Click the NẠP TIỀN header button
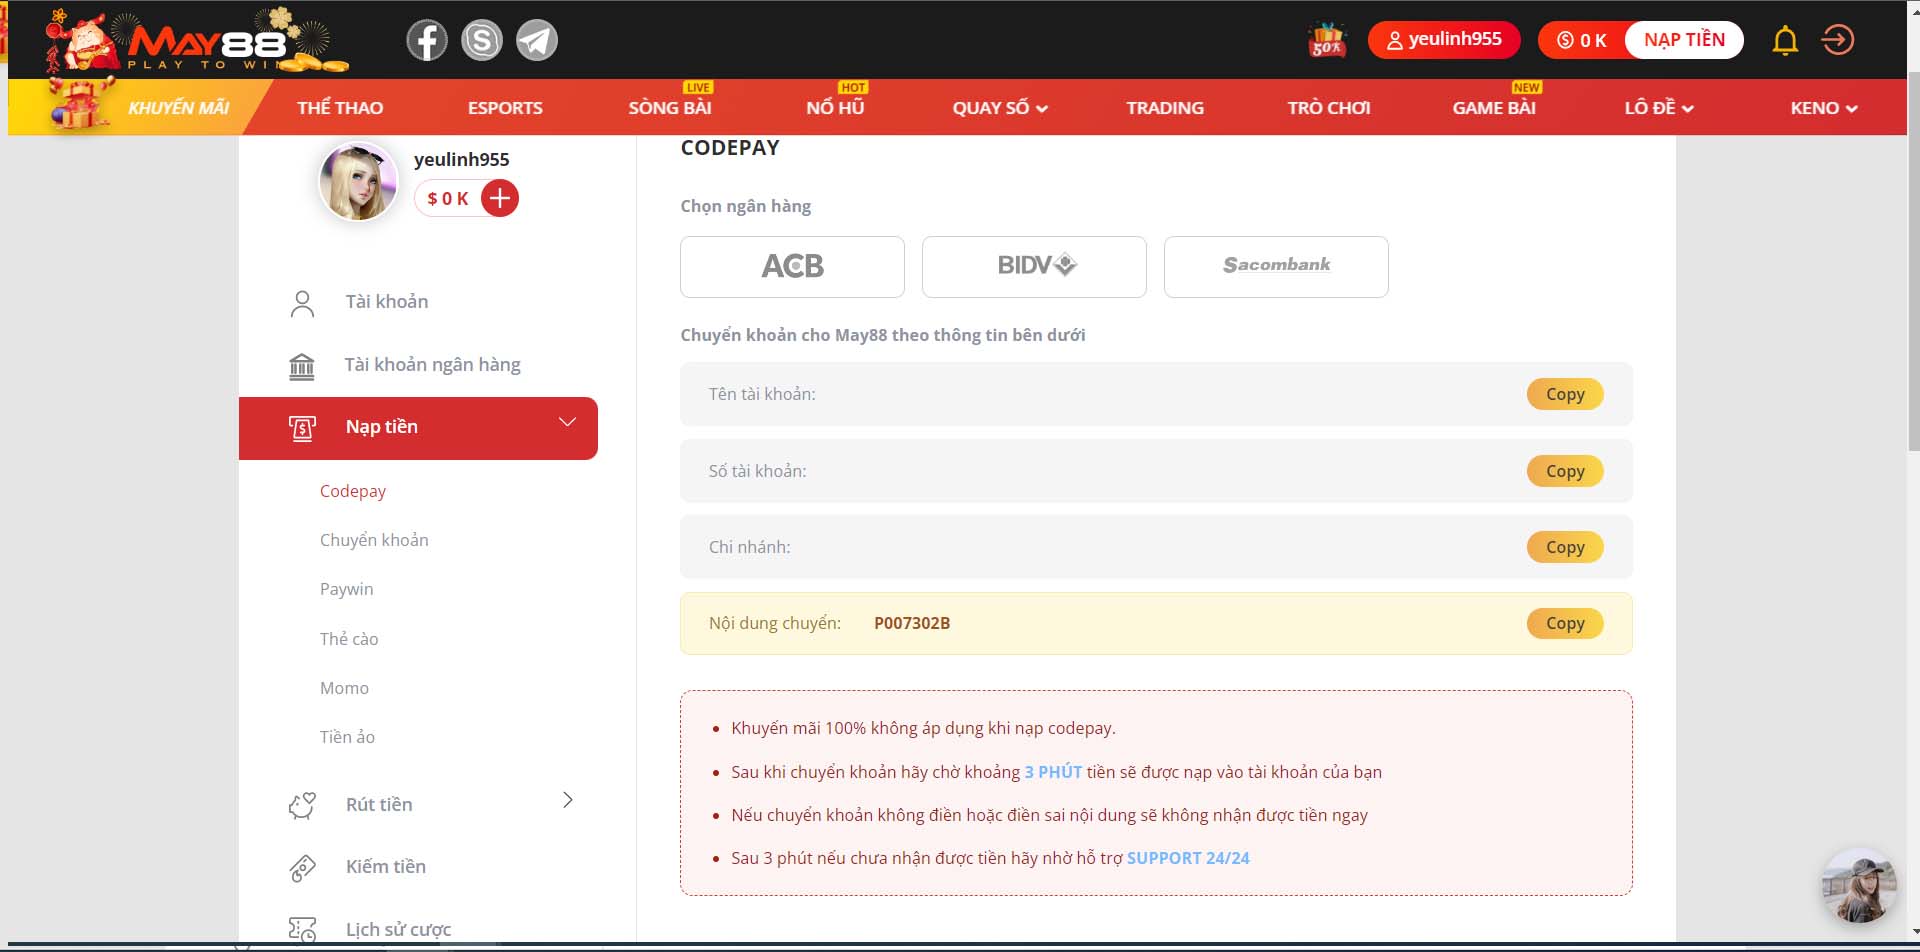This screenshot has width=1920, height=952. point(1684,40)
